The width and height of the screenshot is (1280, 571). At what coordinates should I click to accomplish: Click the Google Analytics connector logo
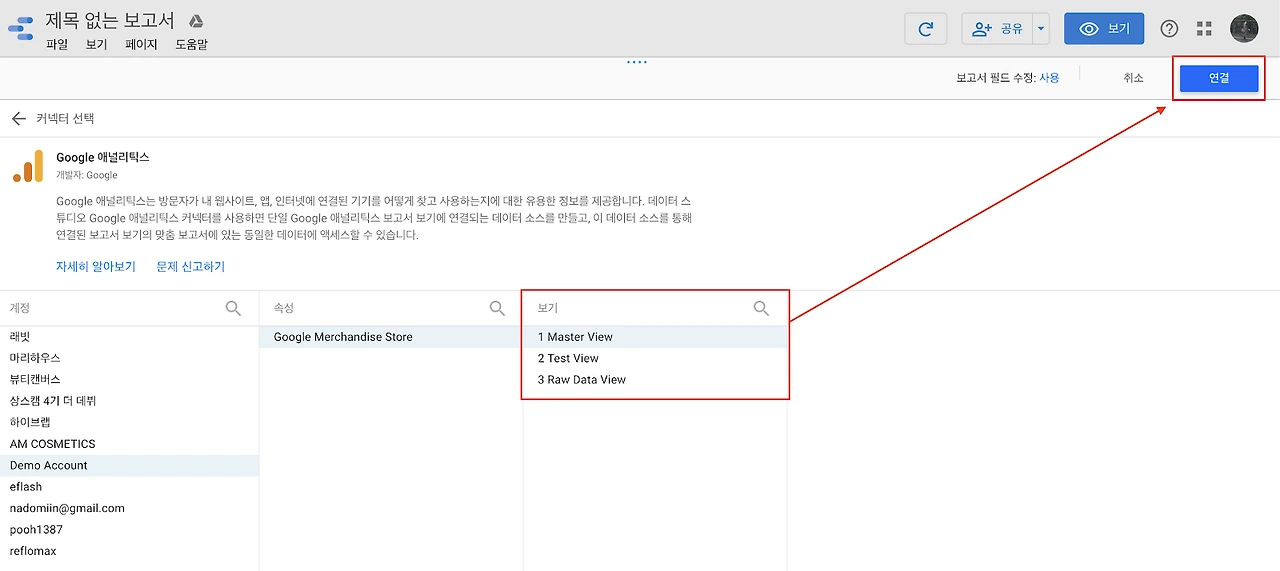click(x=28, y=166)
